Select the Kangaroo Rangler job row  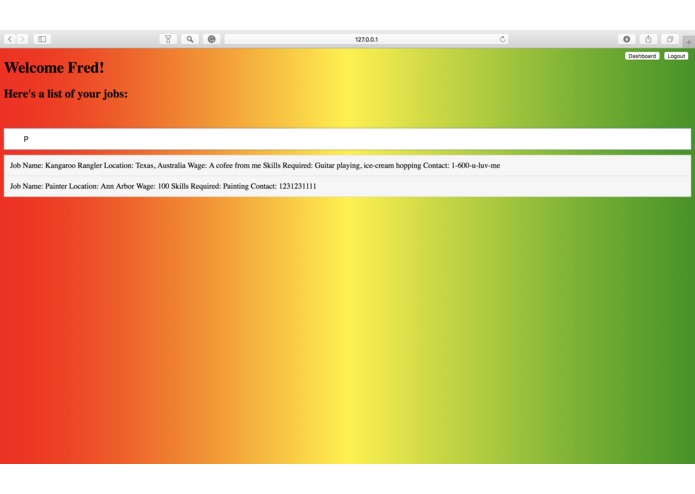348,165
